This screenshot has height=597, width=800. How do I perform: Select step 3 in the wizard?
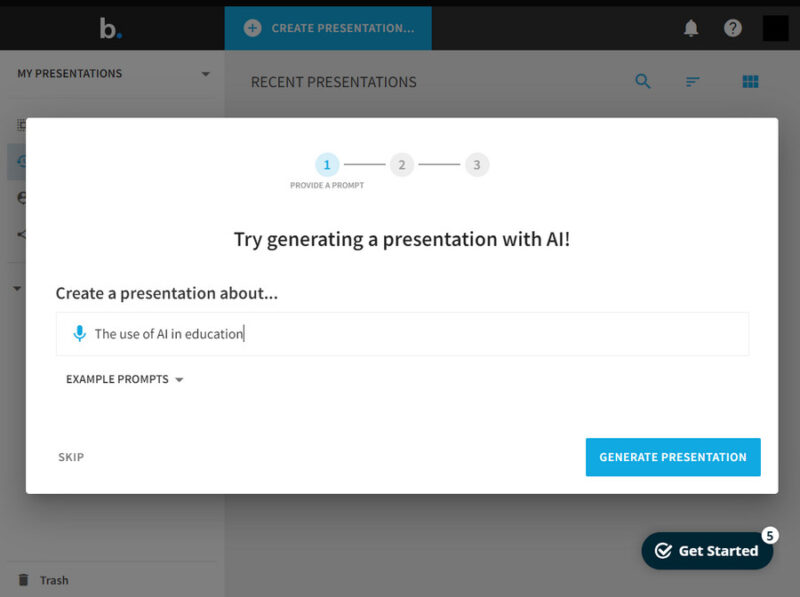click(477, 164)
